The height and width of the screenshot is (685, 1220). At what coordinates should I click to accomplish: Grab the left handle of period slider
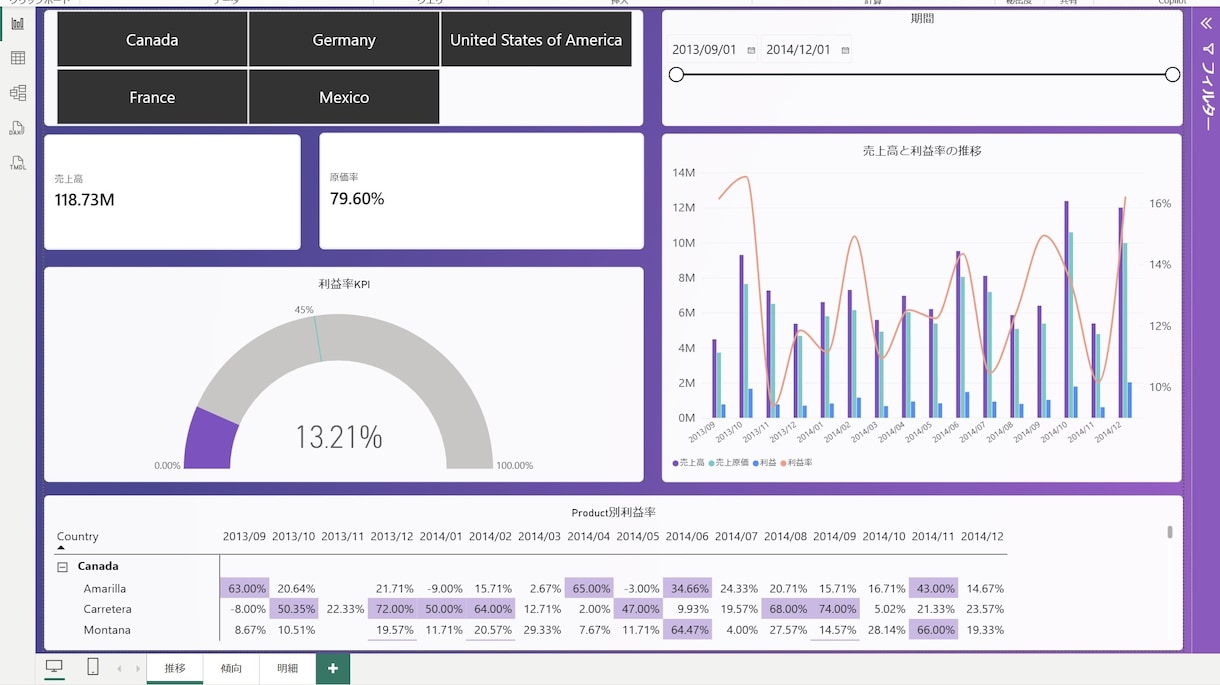676,75
